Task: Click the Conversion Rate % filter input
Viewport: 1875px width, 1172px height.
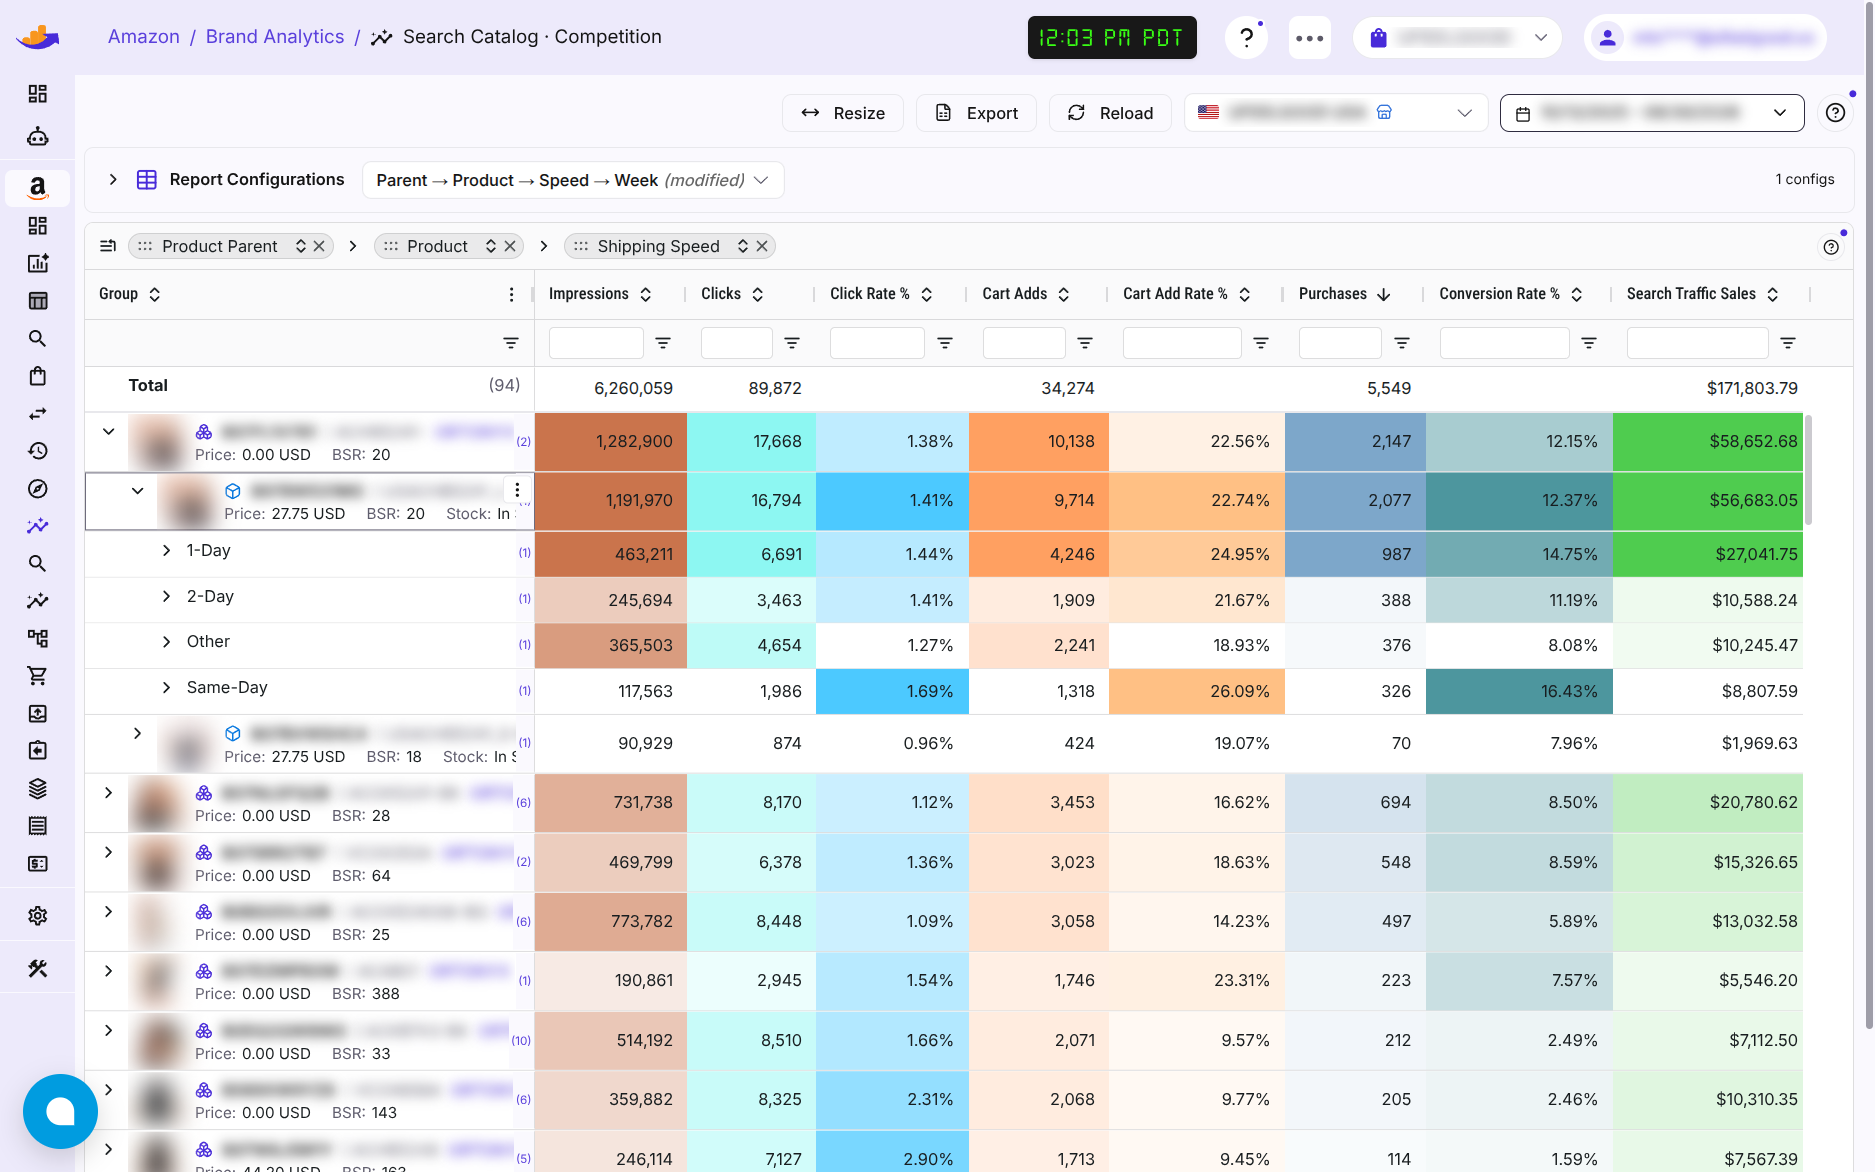Action: tap(1504, 343)
